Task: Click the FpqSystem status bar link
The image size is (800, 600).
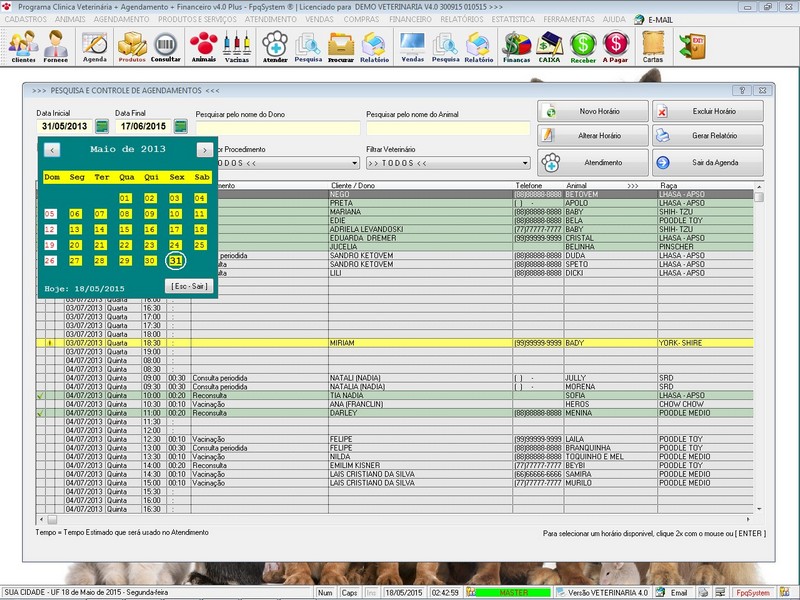Action: (753, 593)
